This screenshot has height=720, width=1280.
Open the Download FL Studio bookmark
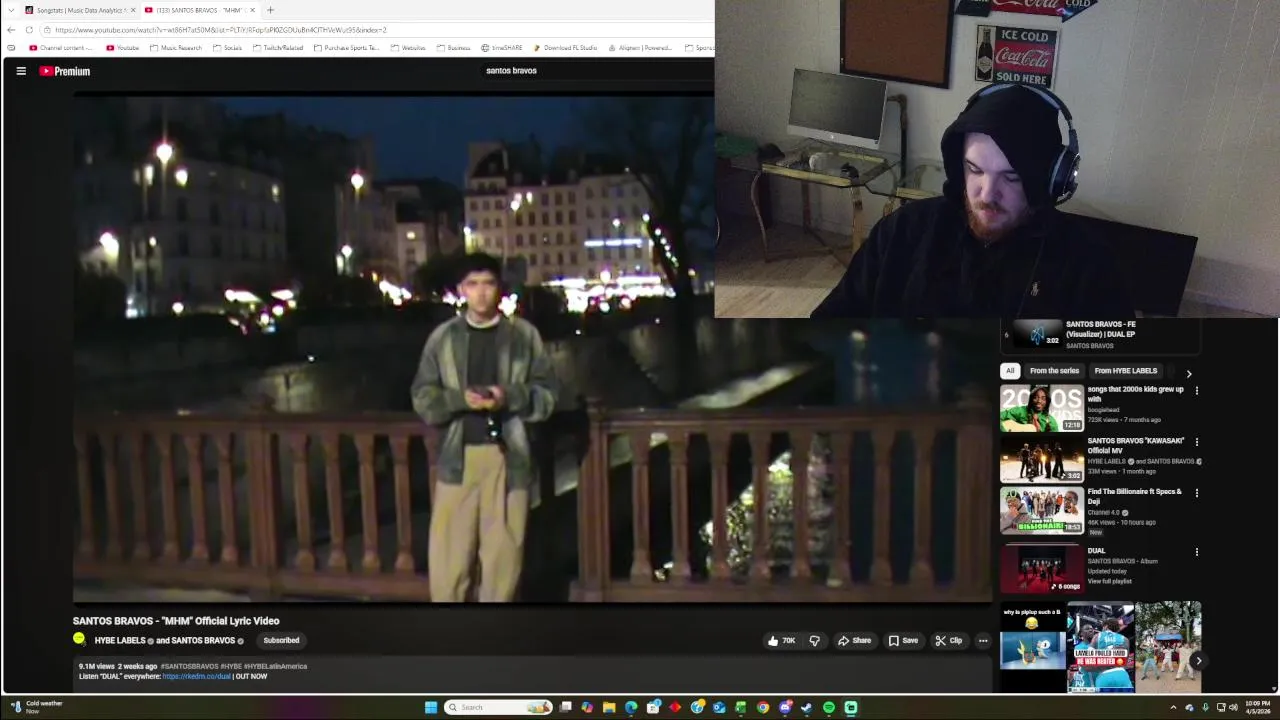(566, 48)
